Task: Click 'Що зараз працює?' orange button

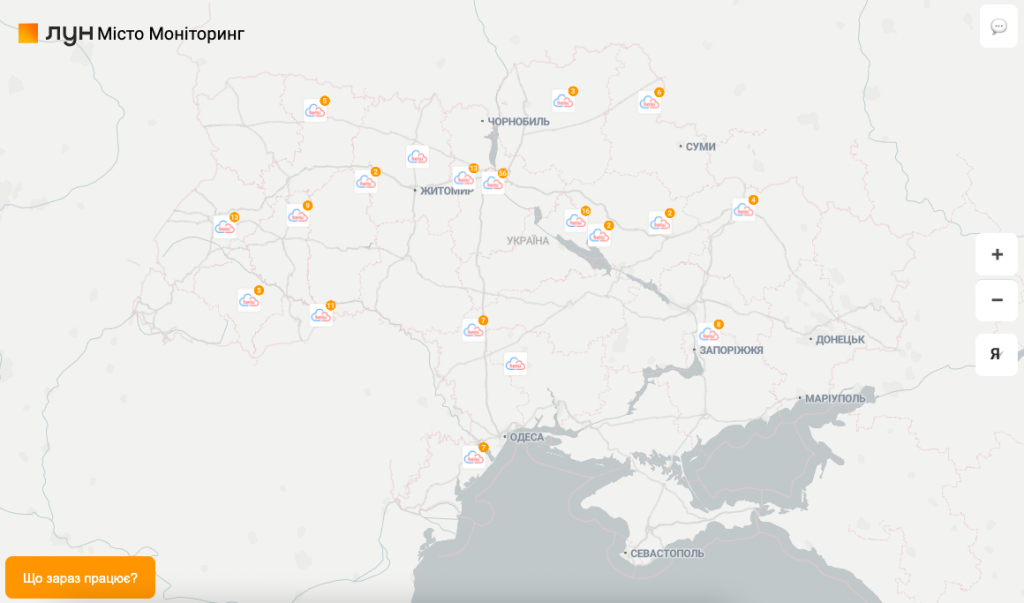Action: tap(80, 577)
